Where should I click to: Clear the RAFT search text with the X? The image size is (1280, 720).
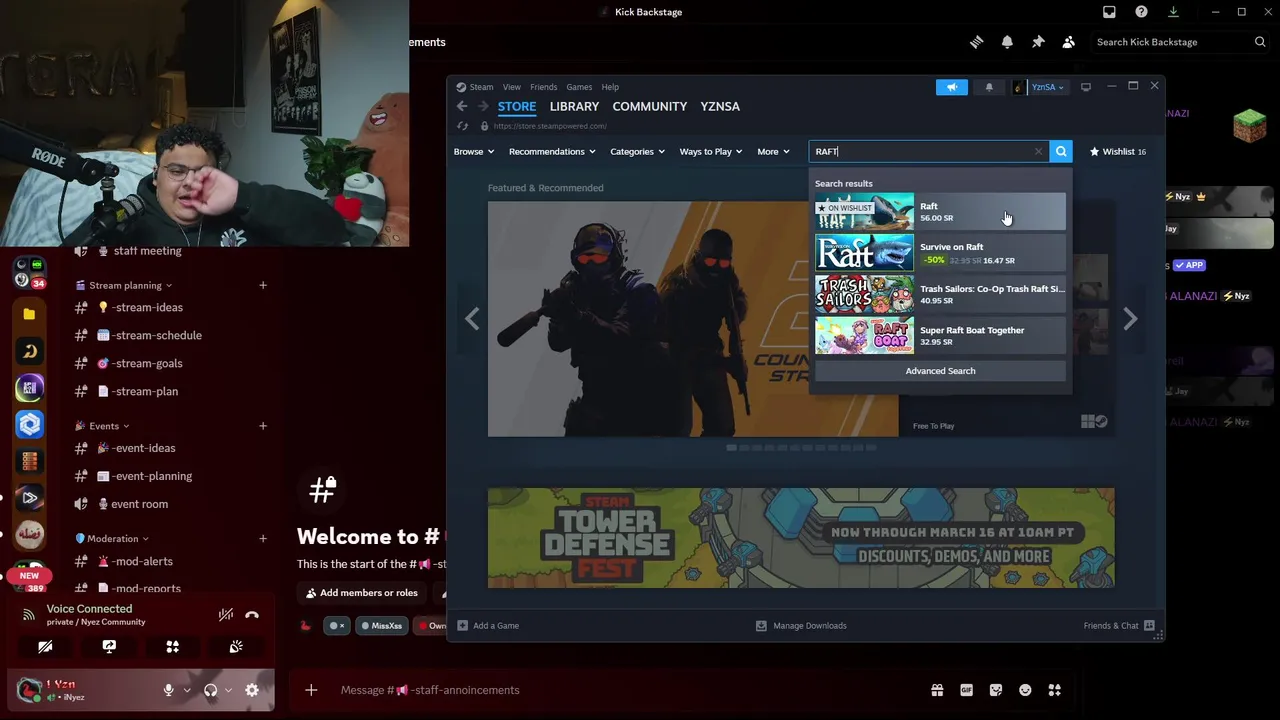1038,151
